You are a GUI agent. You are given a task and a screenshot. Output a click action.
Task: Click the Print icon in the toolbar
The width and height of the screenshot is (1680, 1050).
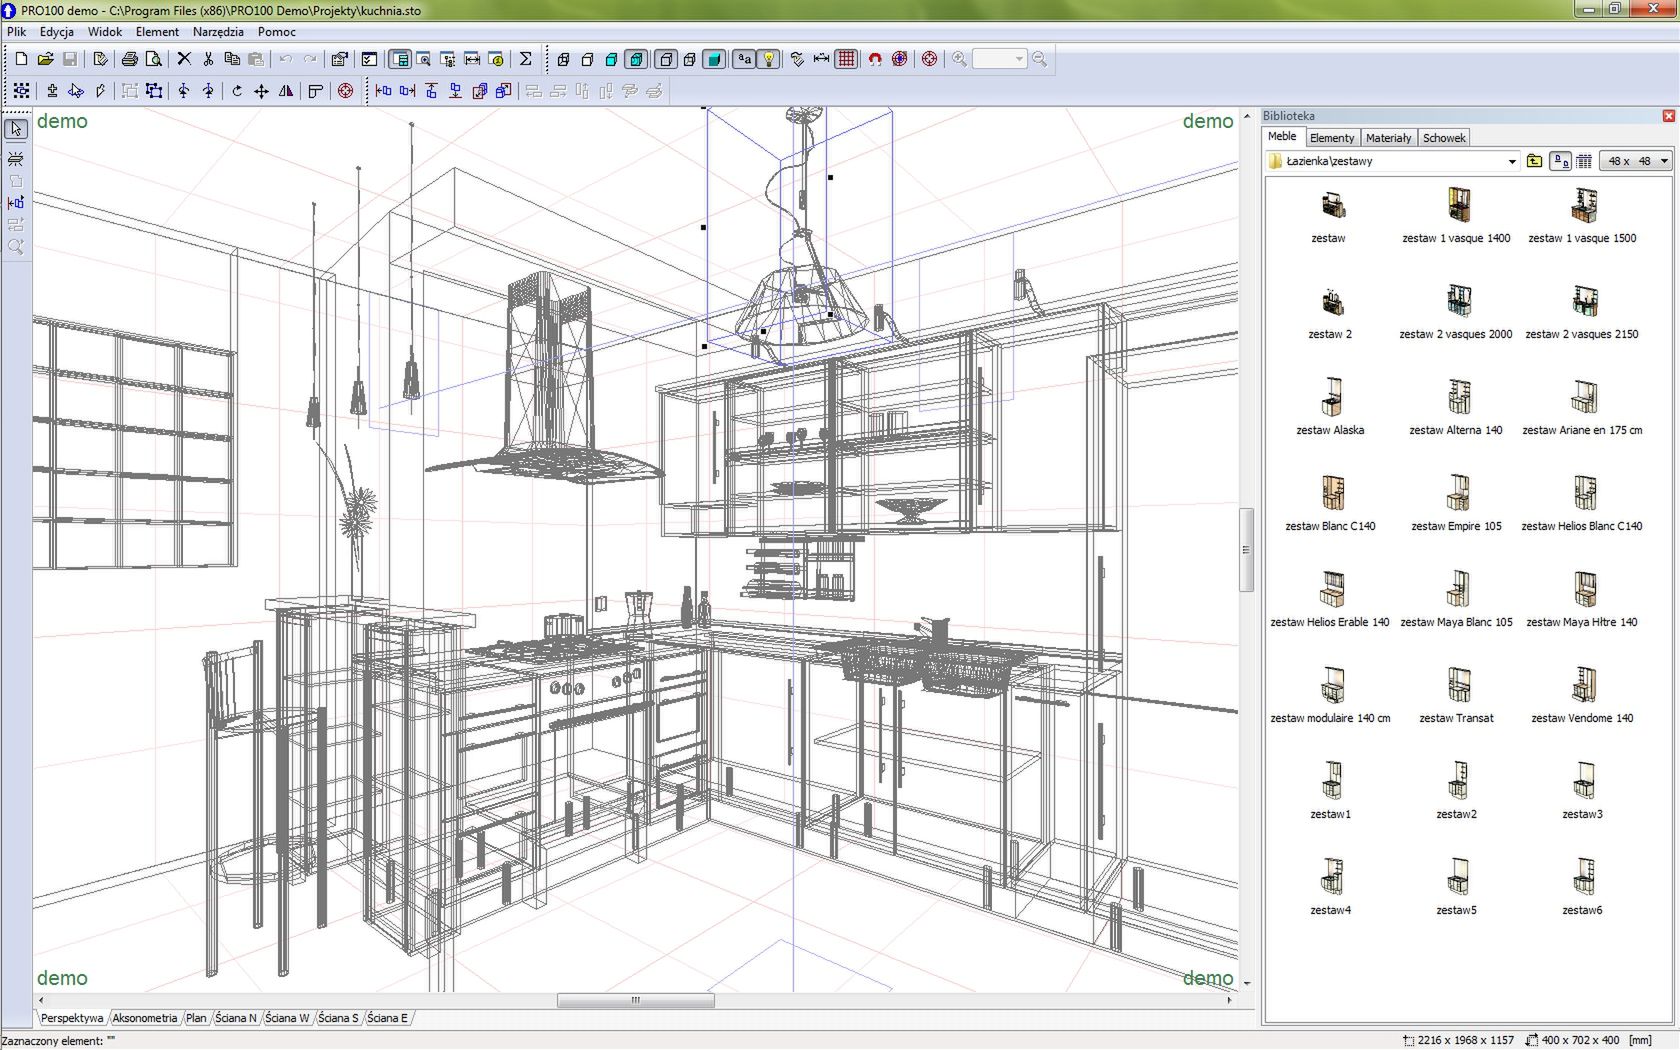pos(129,59)
